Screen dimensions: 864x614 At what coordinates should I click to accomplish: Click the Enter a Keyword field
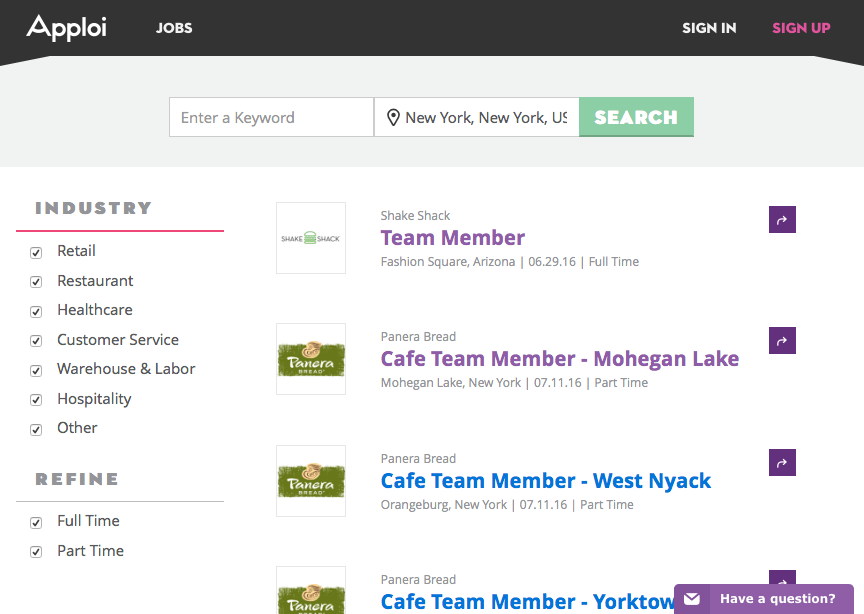[271, 118]
